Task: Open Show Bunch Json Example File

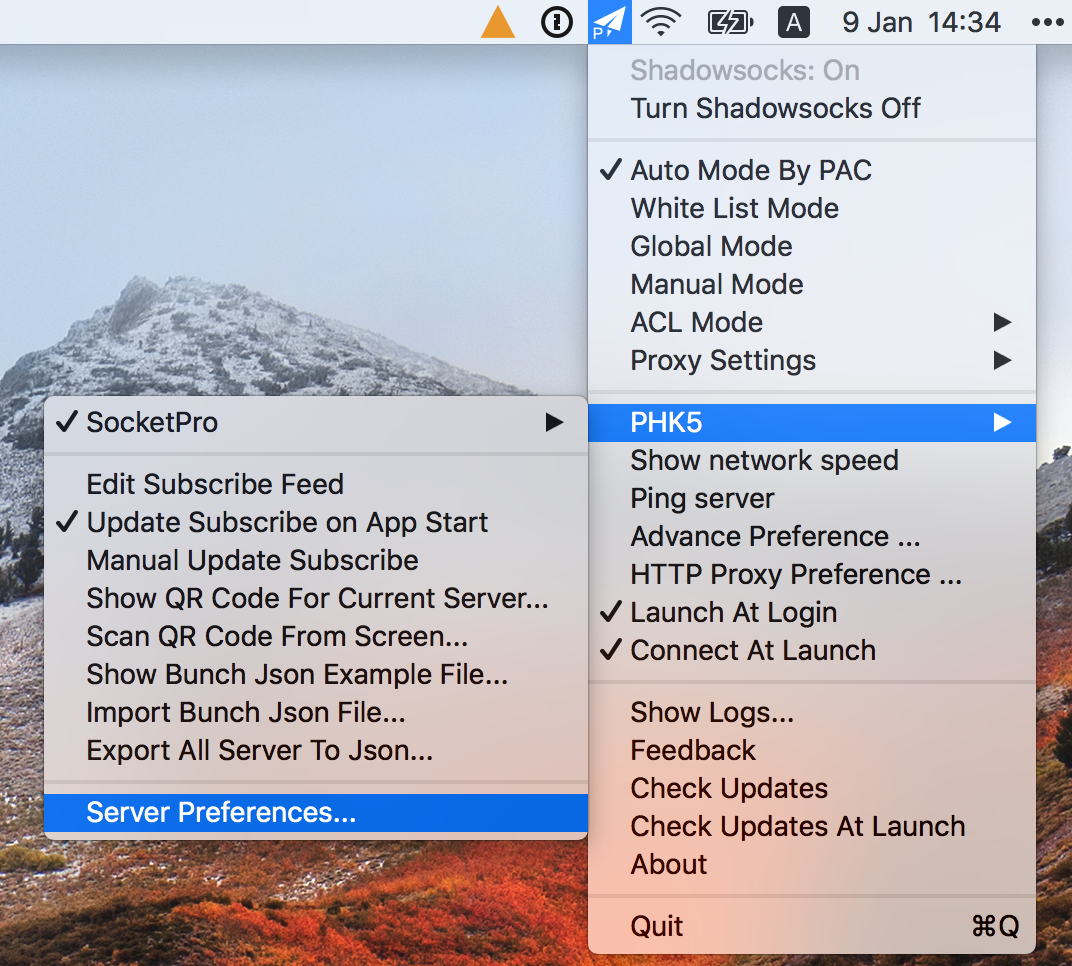Action: point(316,675)
